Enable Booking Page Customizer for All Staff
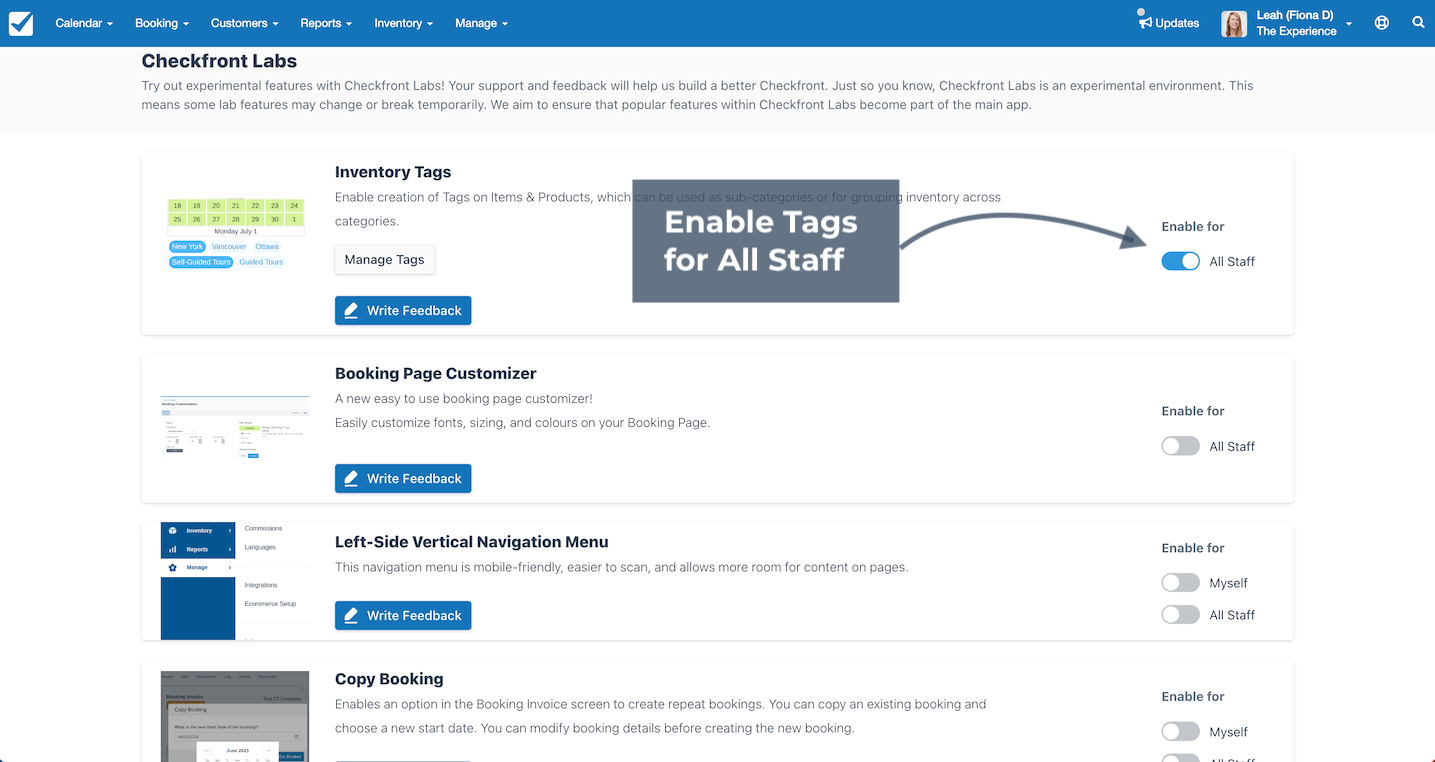 1180,446
